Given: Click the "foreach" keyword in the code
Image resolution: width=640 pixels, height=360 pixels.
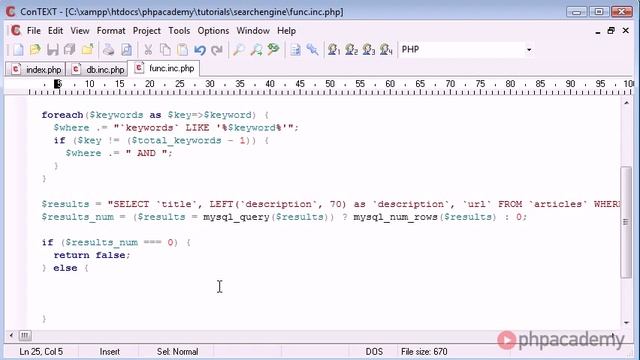Looking at the screenshot, I should [x=62, y=115].
